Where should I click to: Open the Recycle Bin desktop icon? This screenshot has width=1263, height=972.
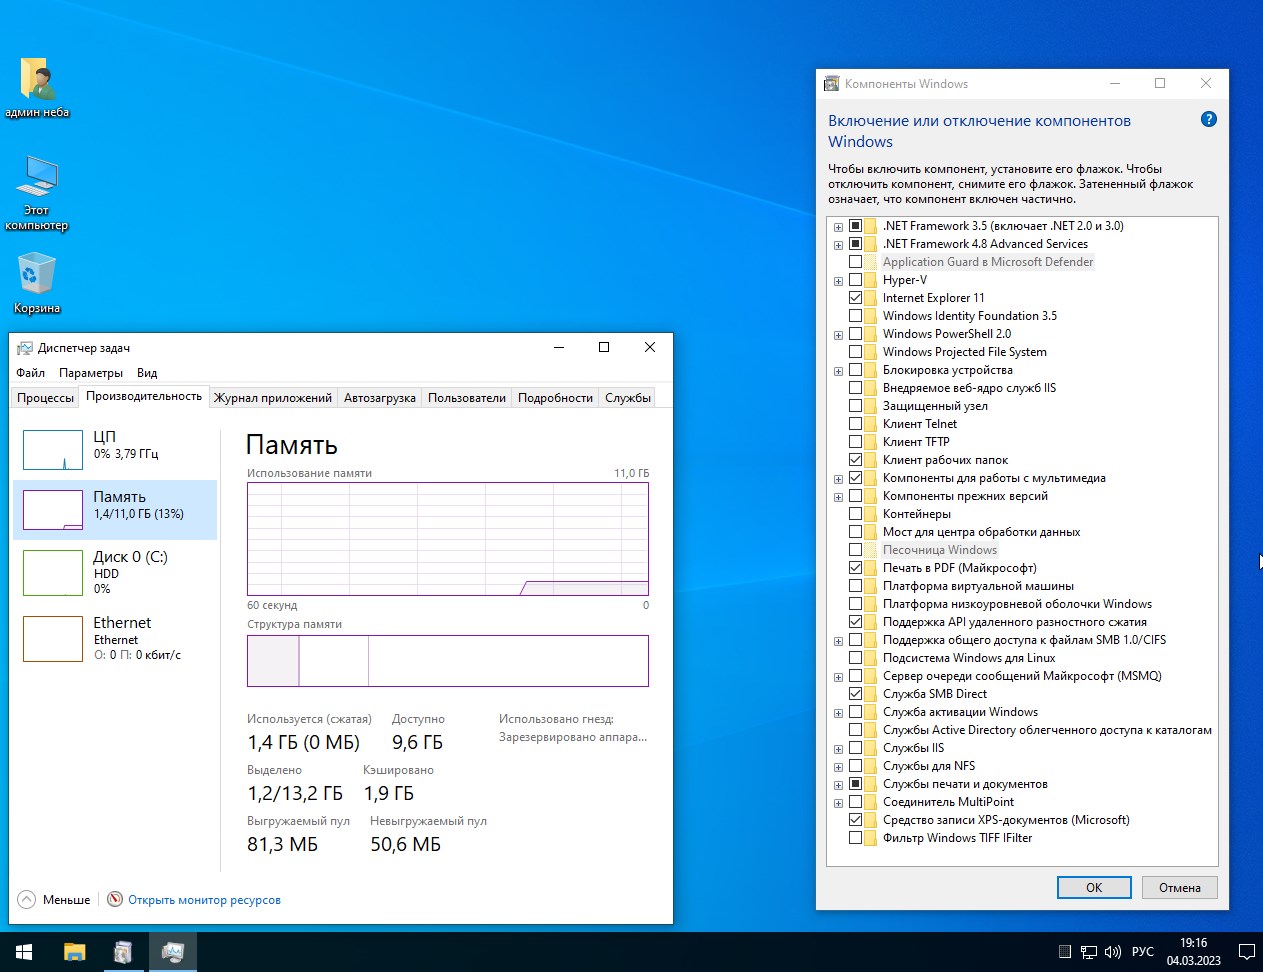36,276
